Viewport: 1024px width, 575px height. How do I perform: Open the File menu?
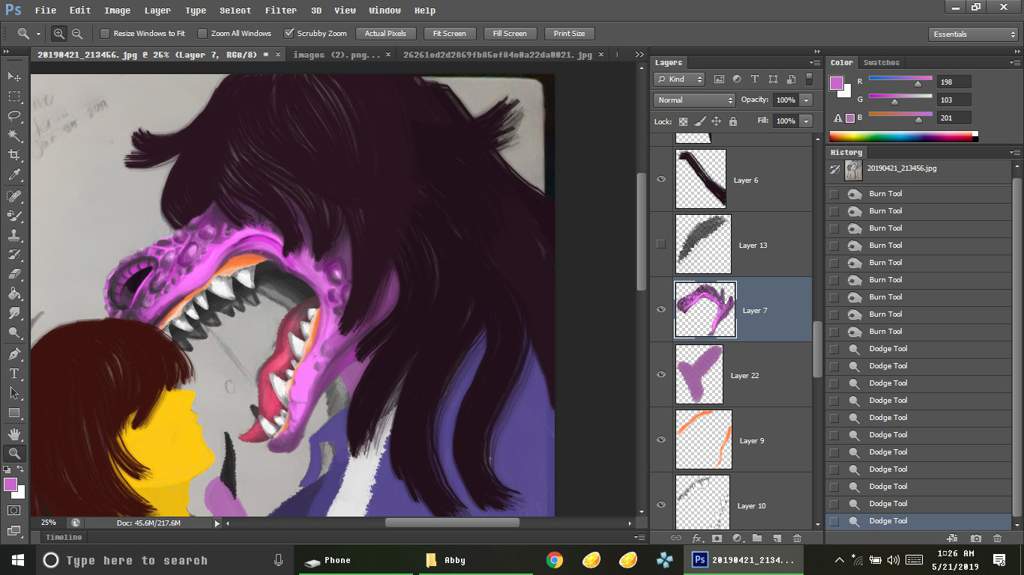pos(45,10)
